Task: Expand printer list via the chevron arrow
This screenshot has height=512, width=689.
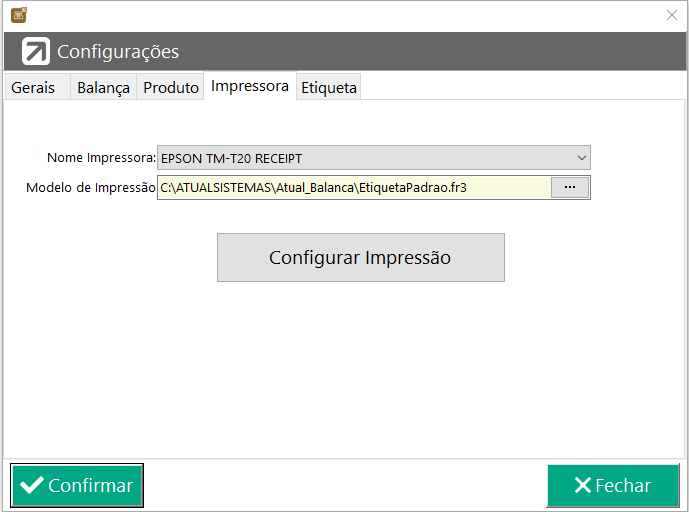Action: coord(581,158)
